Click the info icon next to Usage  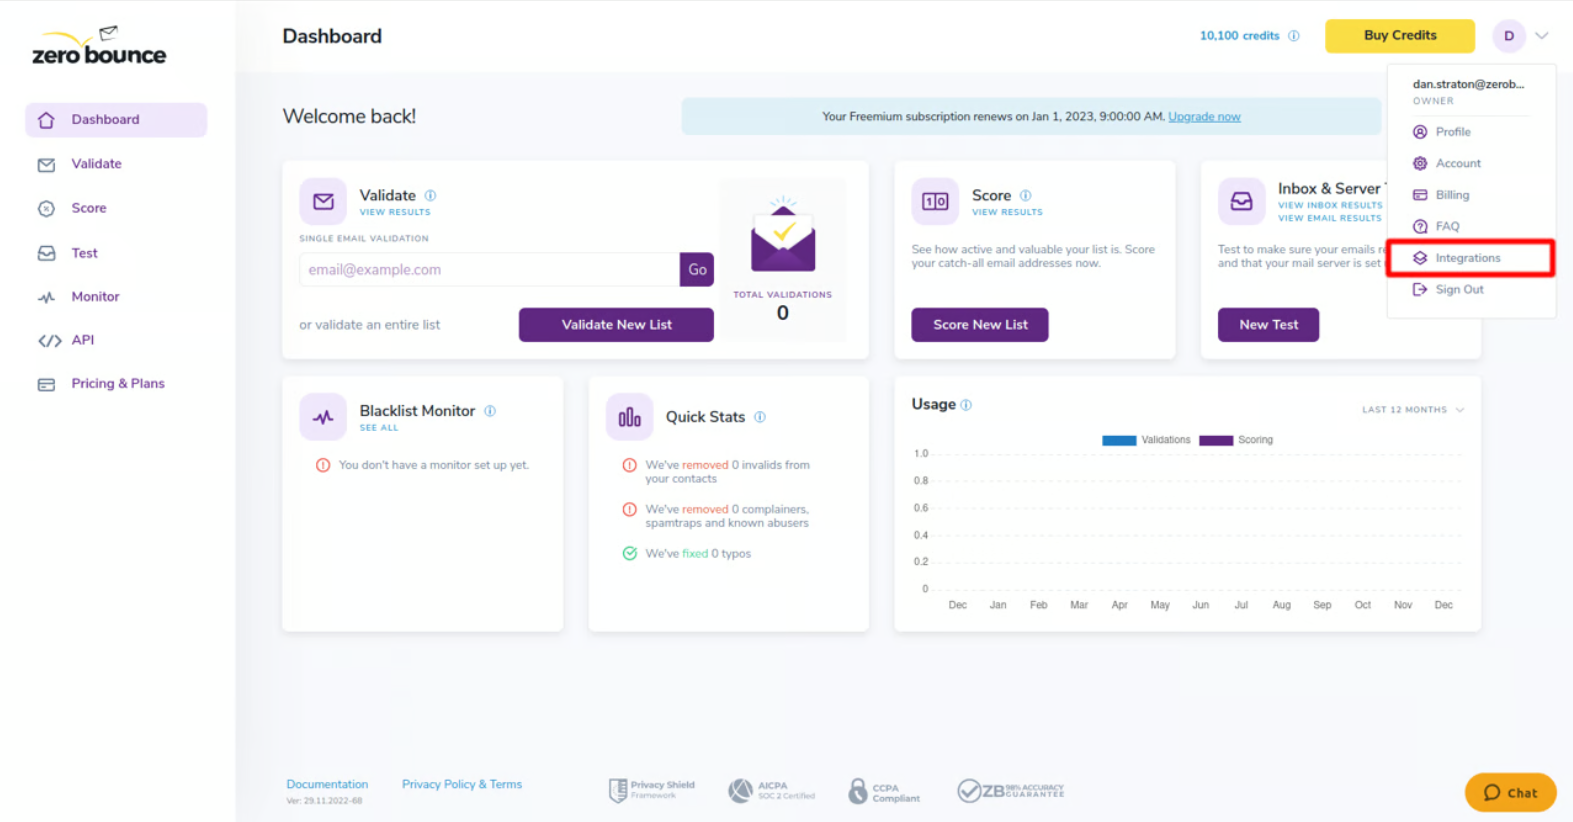(x=966, y=405)
